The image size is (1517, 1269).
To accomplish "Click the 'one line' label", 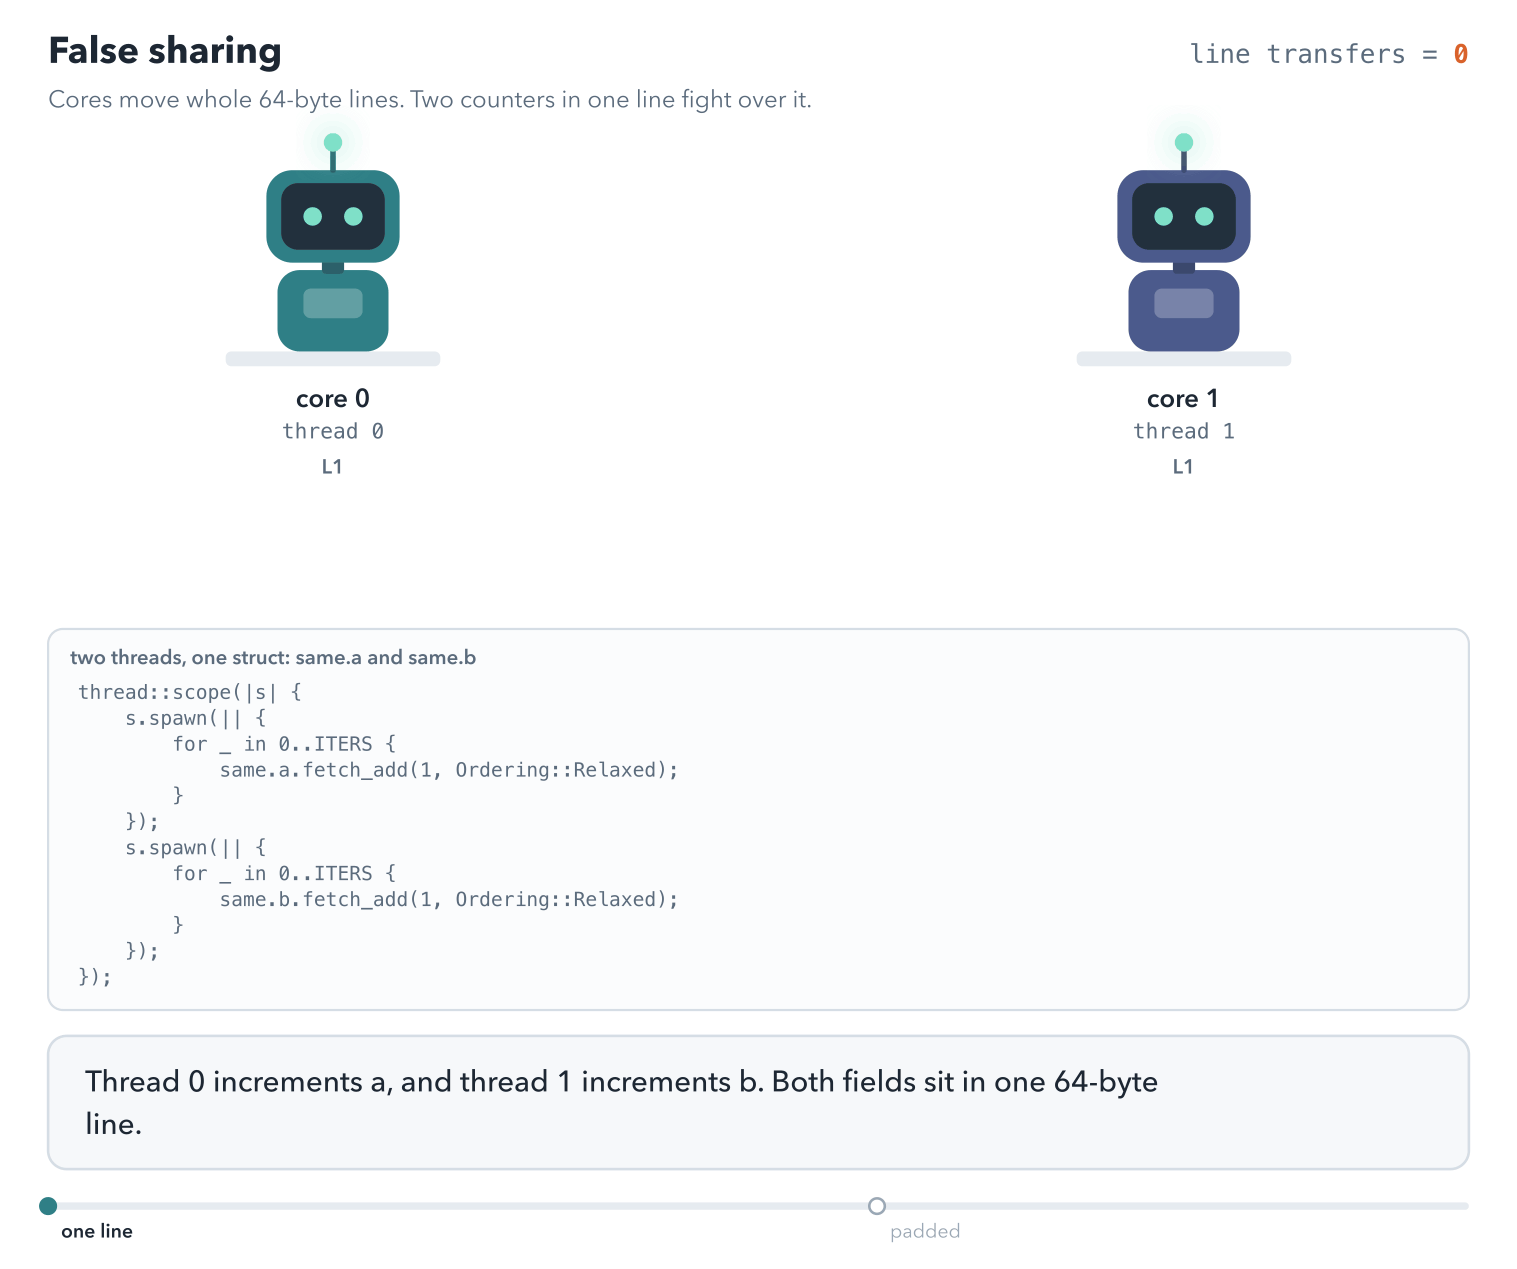I will point(97,1231).
